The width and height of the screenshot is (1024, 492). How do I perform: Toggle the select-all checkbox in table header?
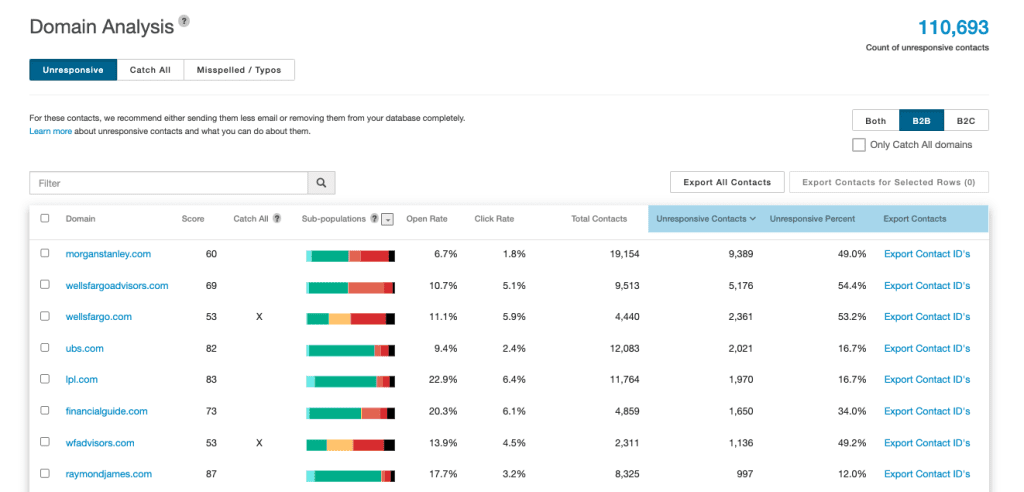[x=45, y=218]
